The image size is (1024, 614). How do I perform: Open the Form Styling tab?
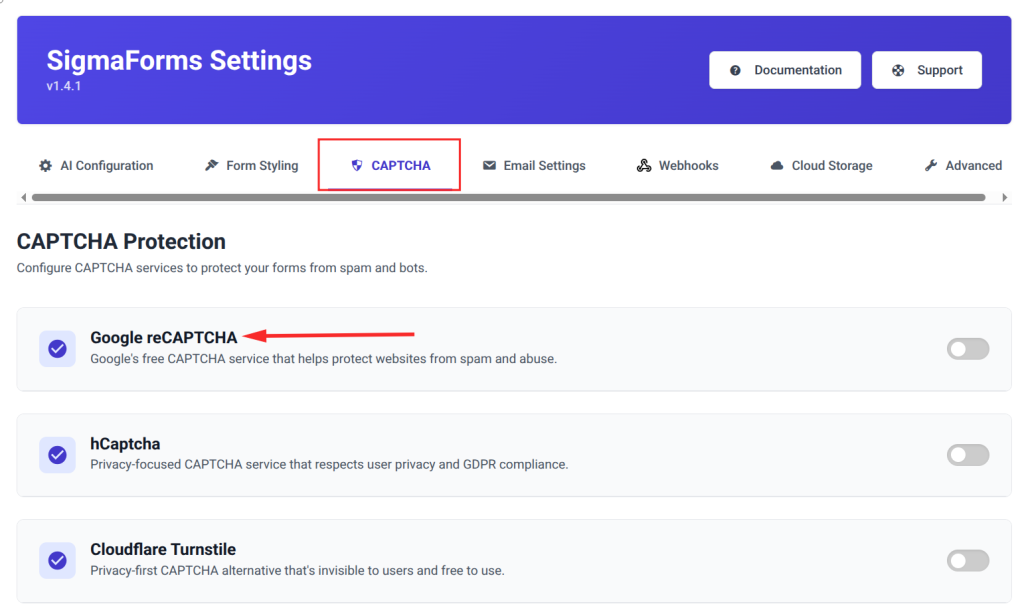click(251, 166)
